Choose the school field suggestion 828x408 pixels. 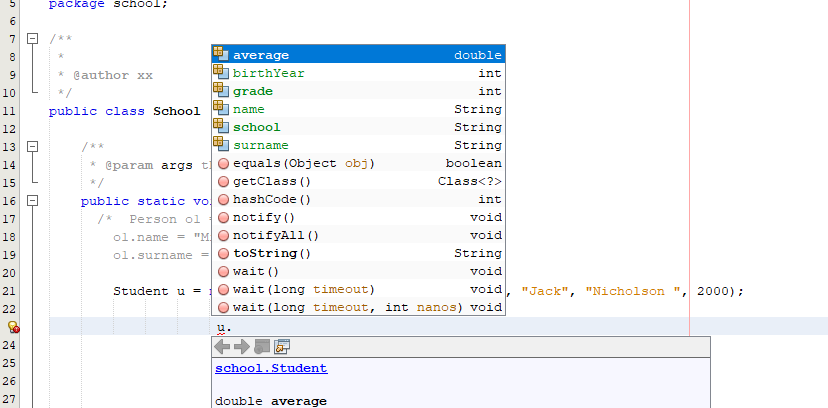pyautogui.click(x=359, y=127)
